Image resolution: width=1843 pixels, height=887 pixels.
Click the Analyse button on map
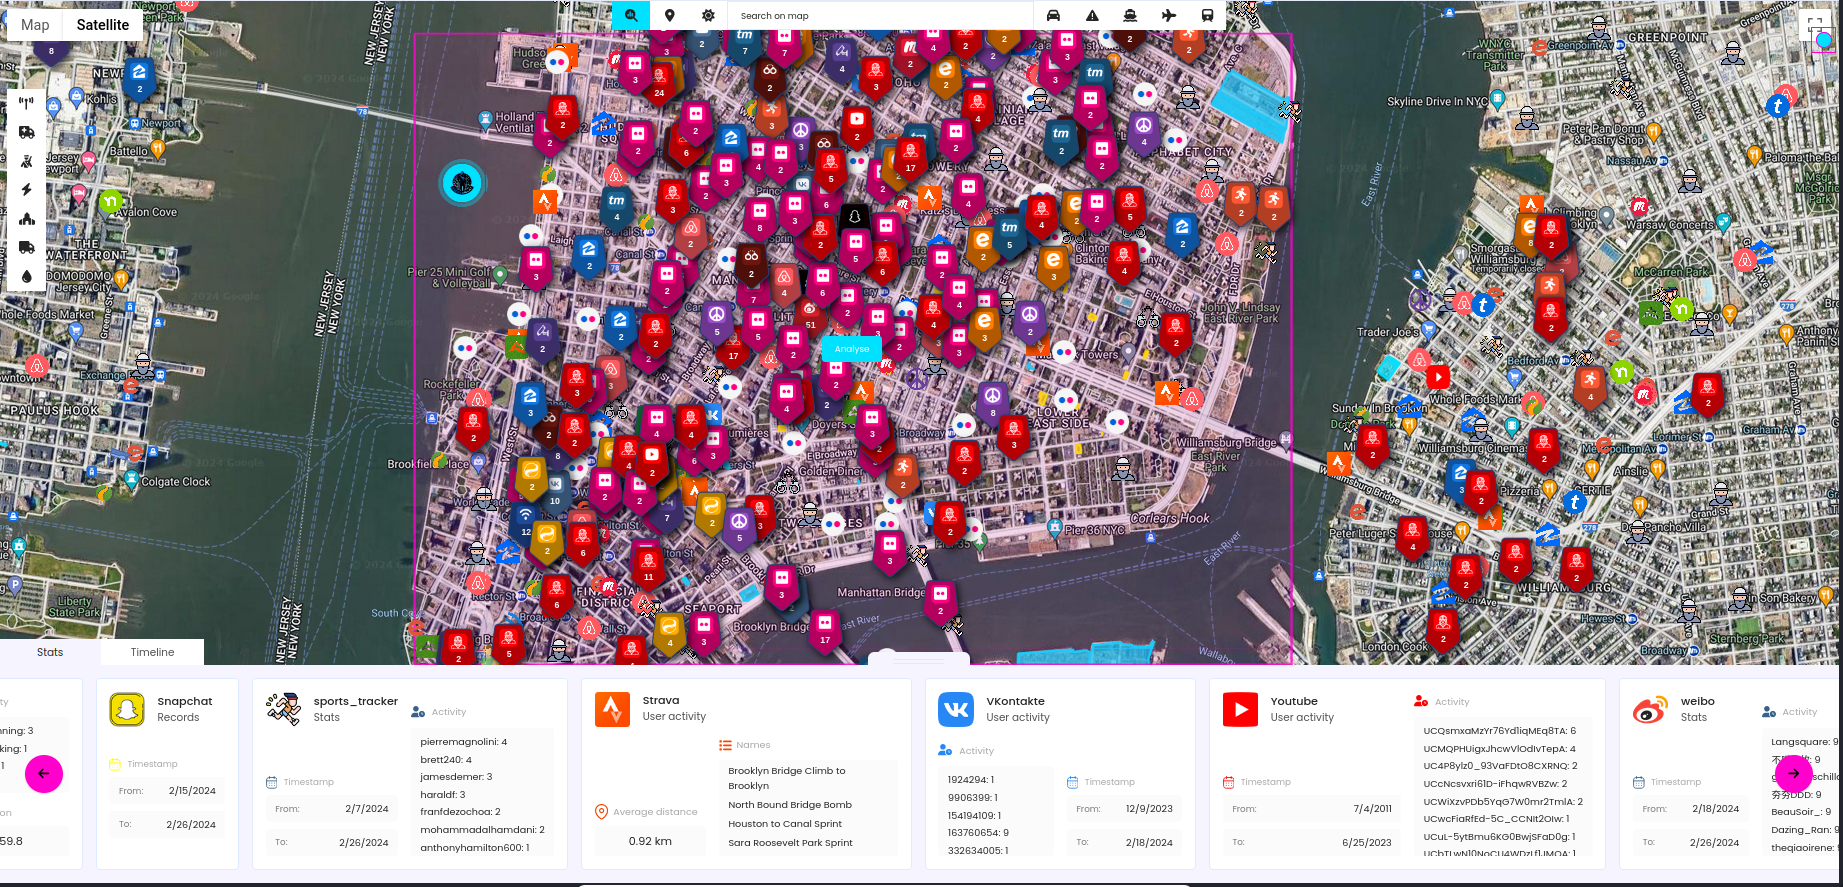click(852, 349)
